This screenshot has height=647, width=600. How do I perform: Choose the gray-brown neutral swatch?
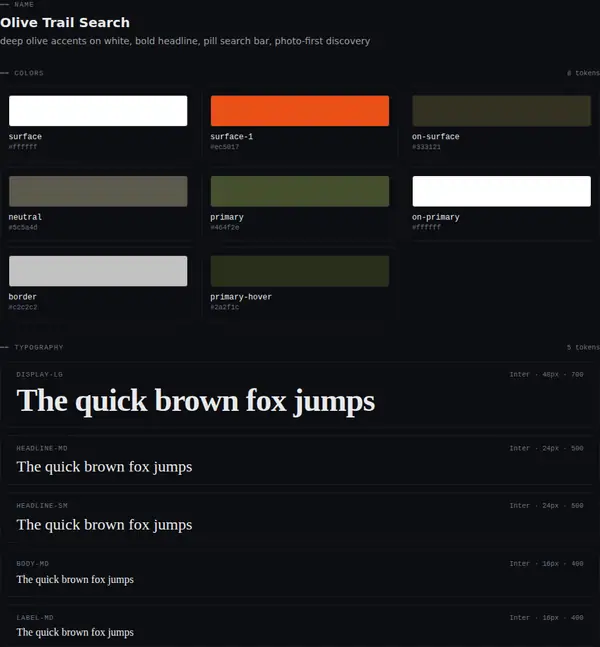click(x=98, y=191)
